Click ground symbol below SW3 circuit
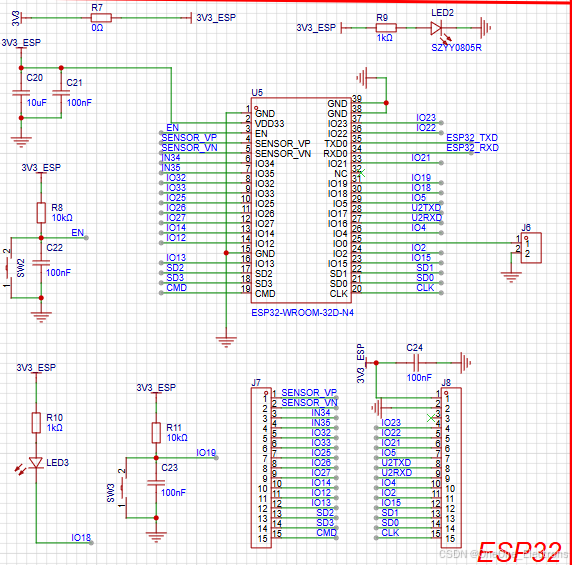This screenshot has height=565, width=572. (x=156, y=537)
